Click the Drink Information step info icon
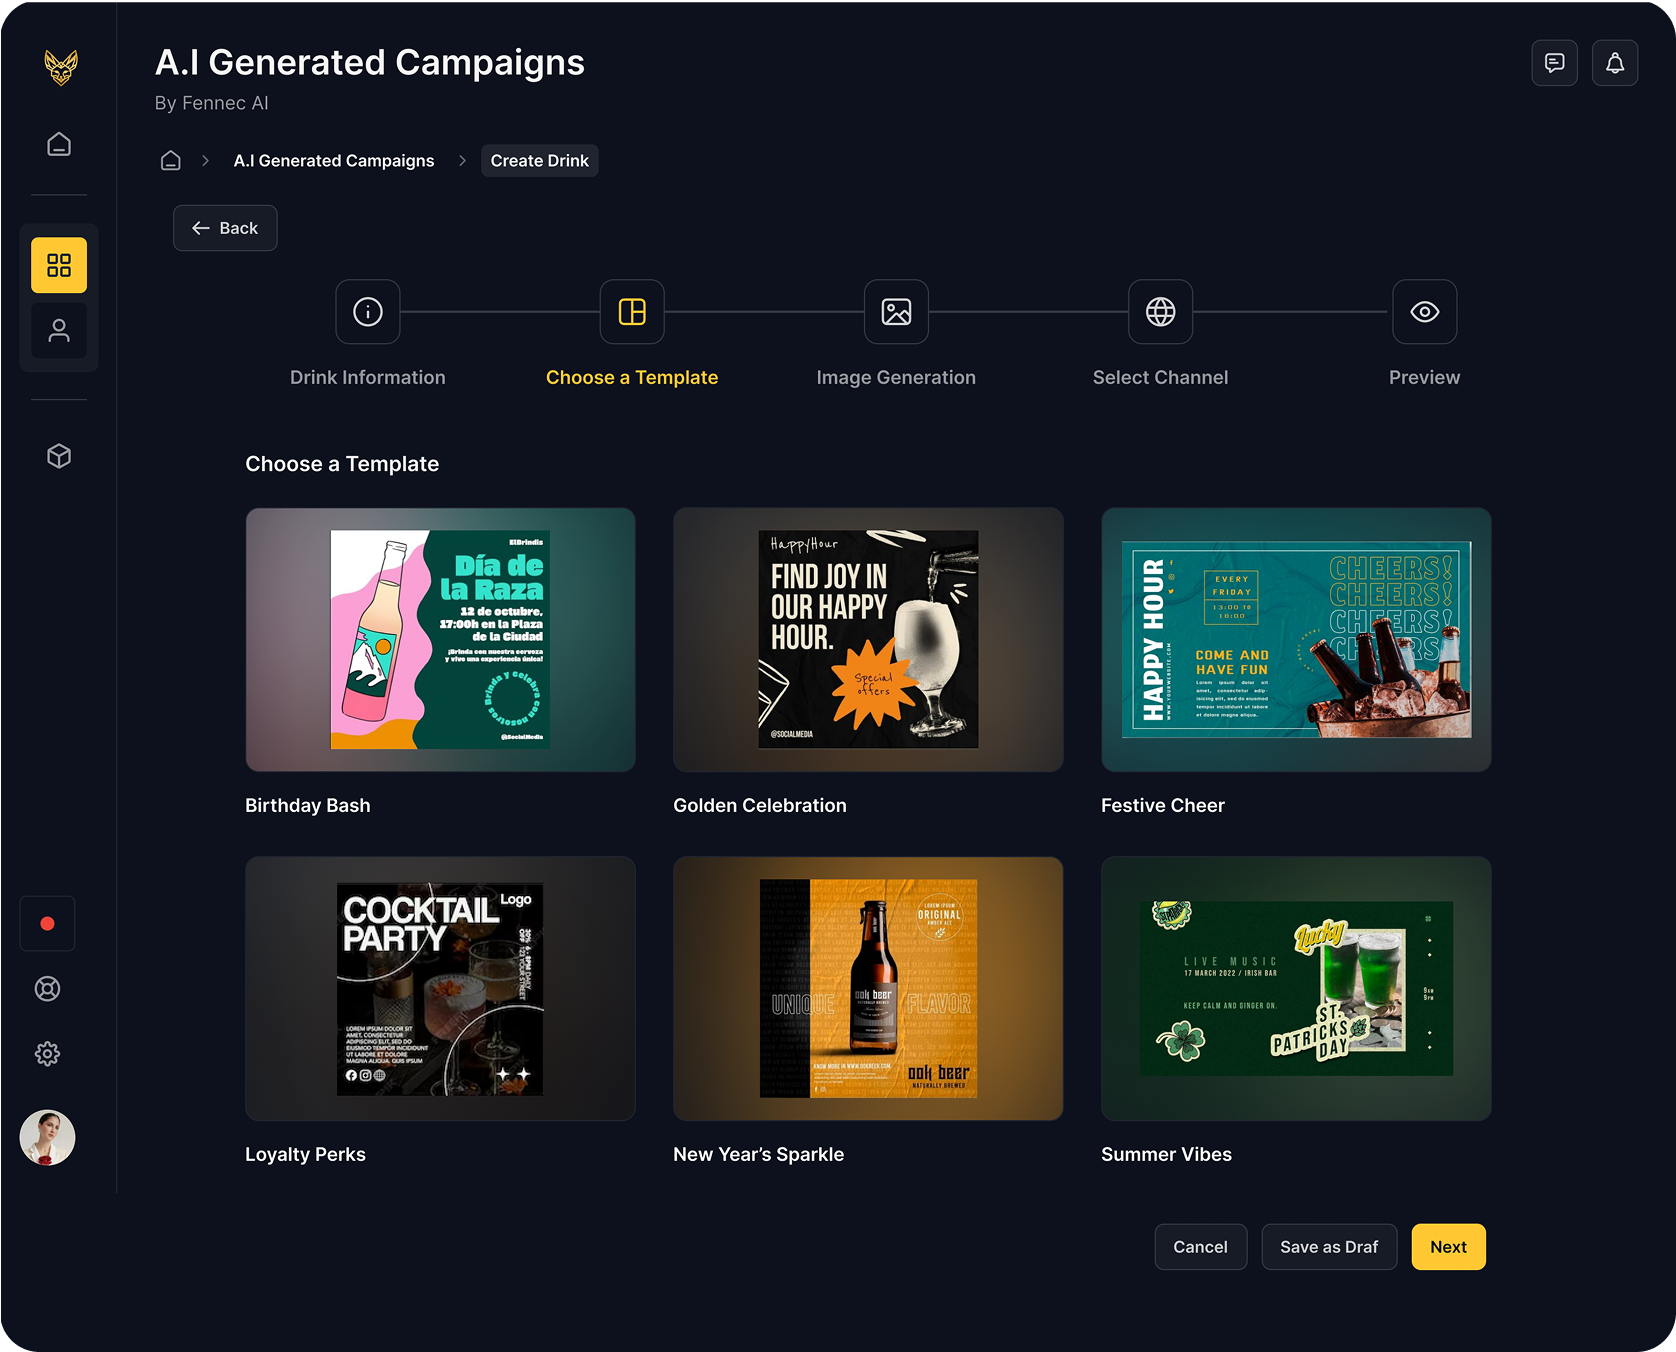This screenshot has width=1676, height=1352. tap(368, 312)
